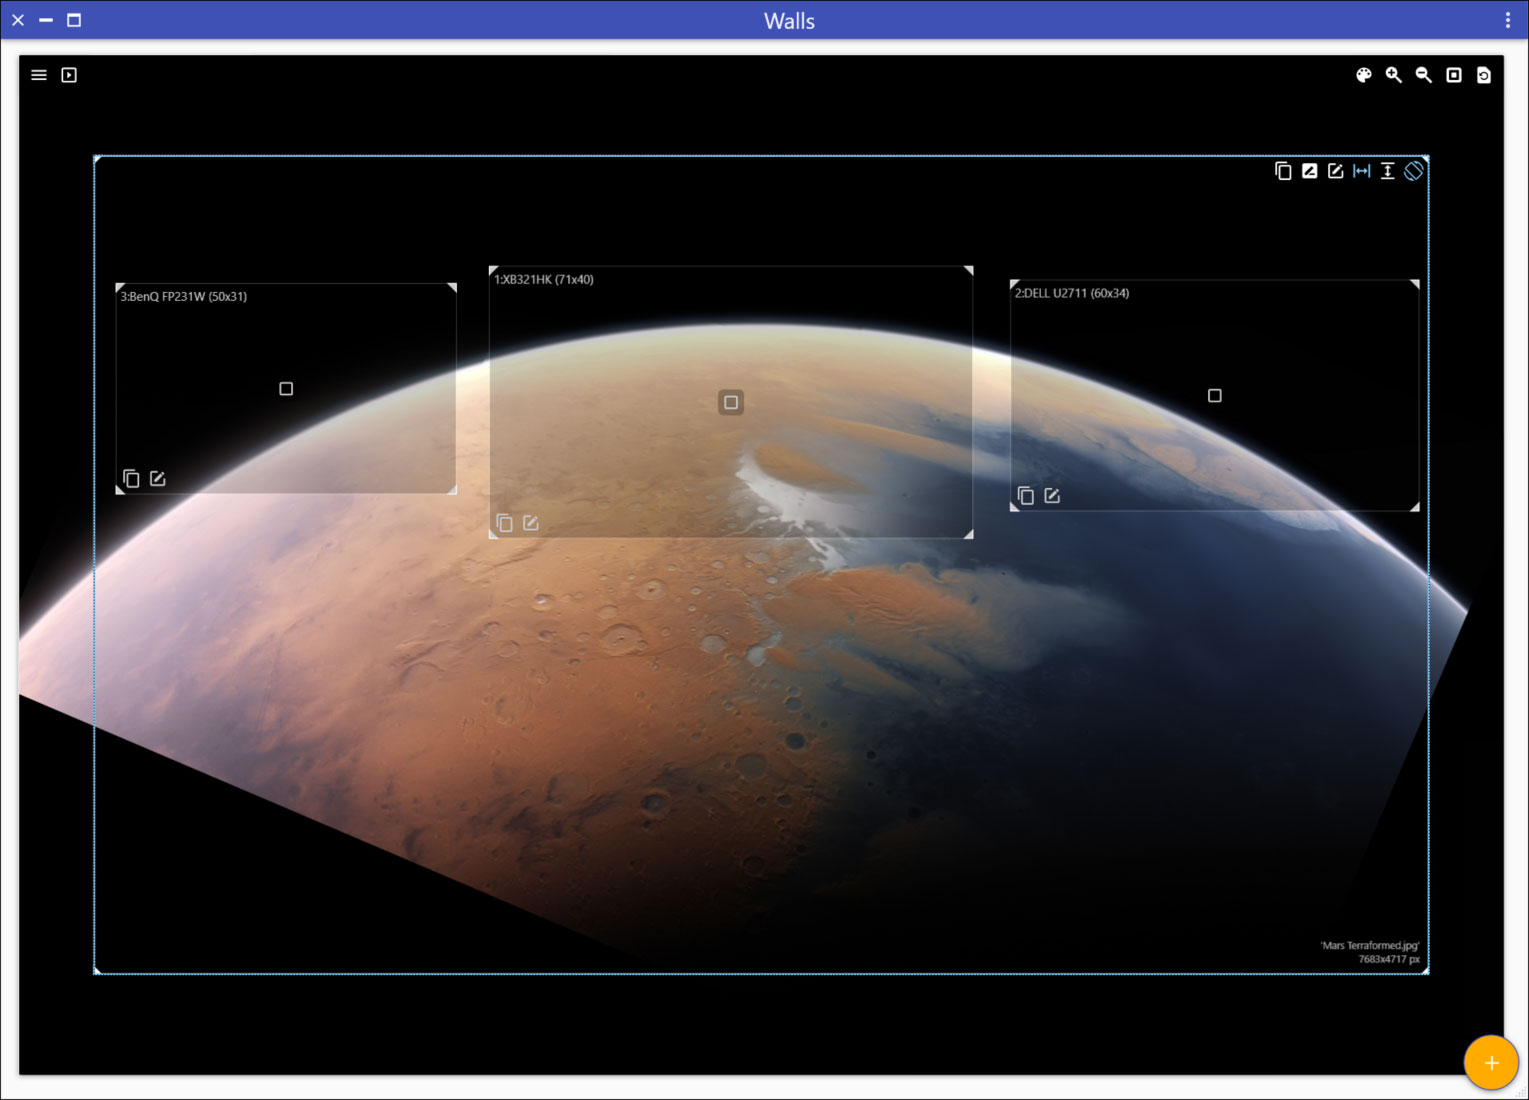Edit the BenQ FP231W monitor
Screen dimensions: 1529x1100
tap(157, 479)
